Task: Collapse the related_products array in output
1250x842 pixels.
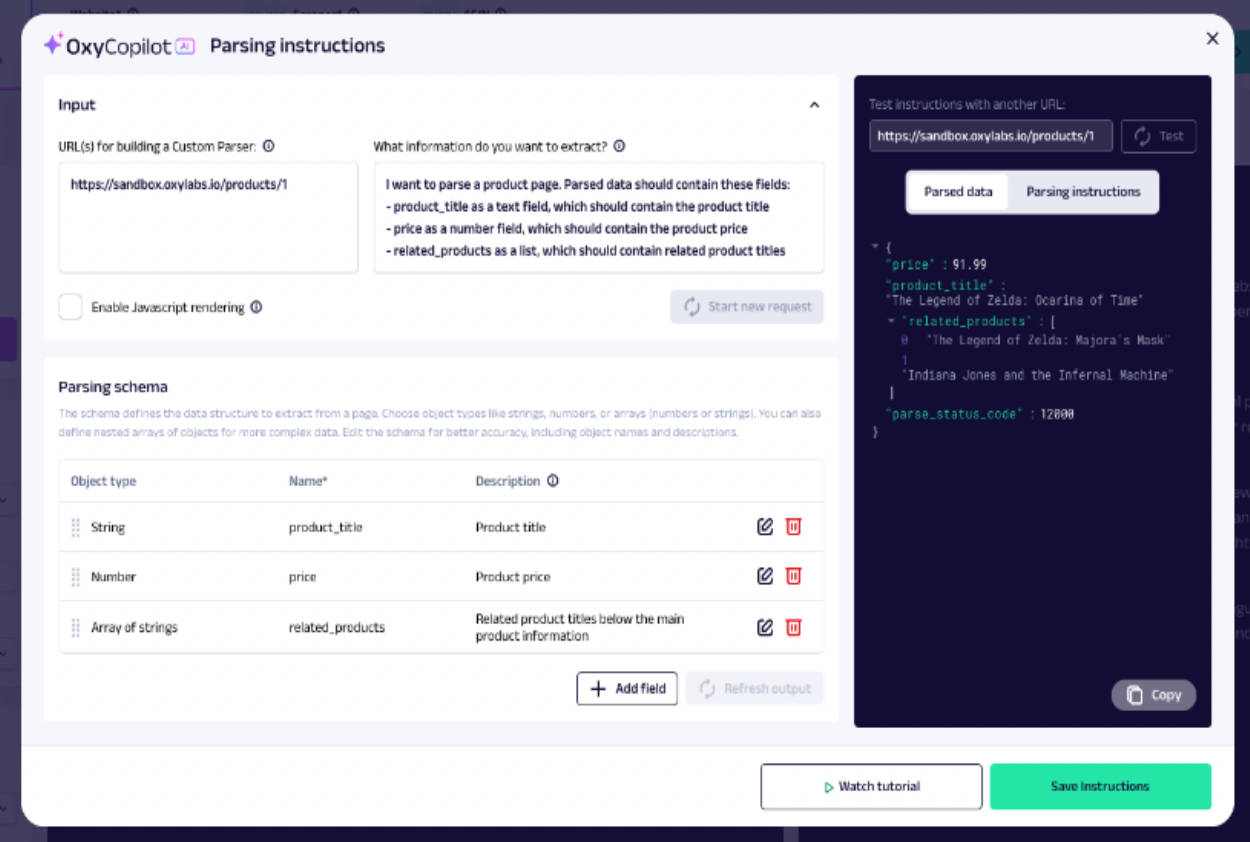Action: point(891,321)
